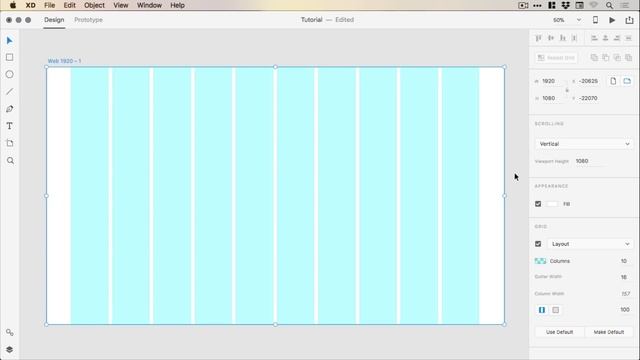Click the Make Default button
Viewport: 640px width, 360px height.
tap(609, 332)
